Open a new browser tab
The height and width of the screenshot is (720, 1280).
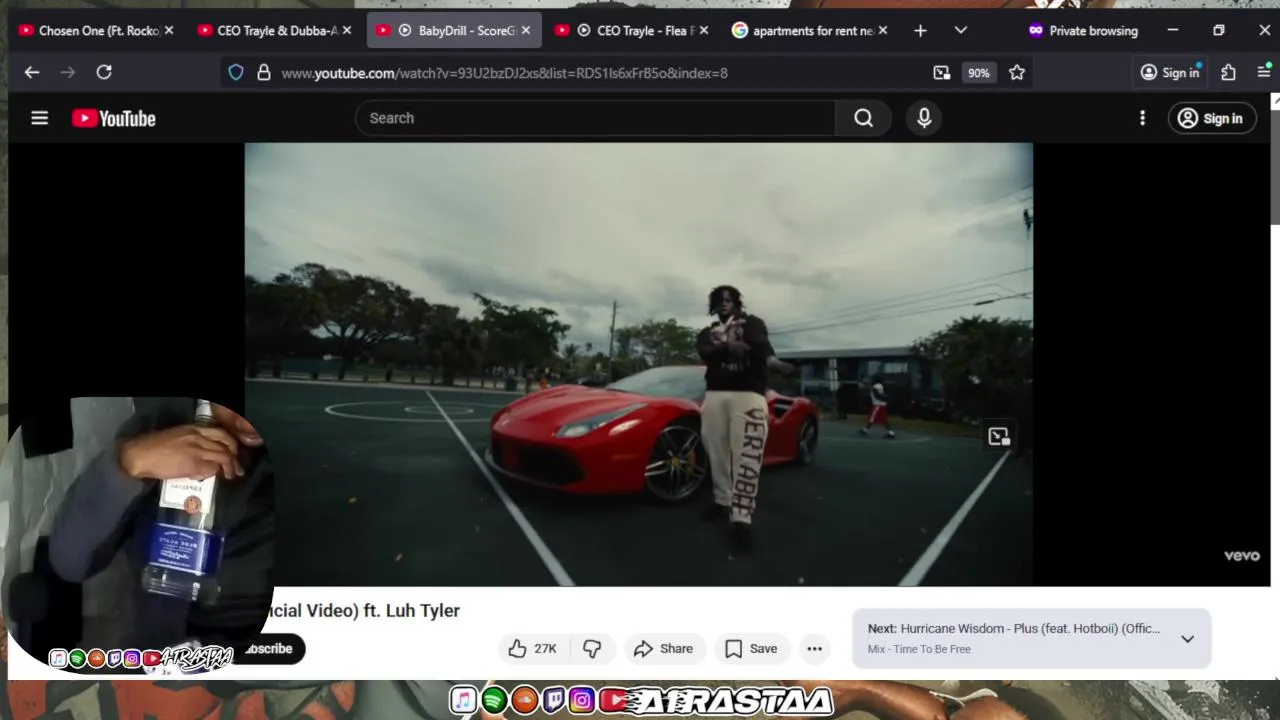pyautogui.click(x=920, y=31)
